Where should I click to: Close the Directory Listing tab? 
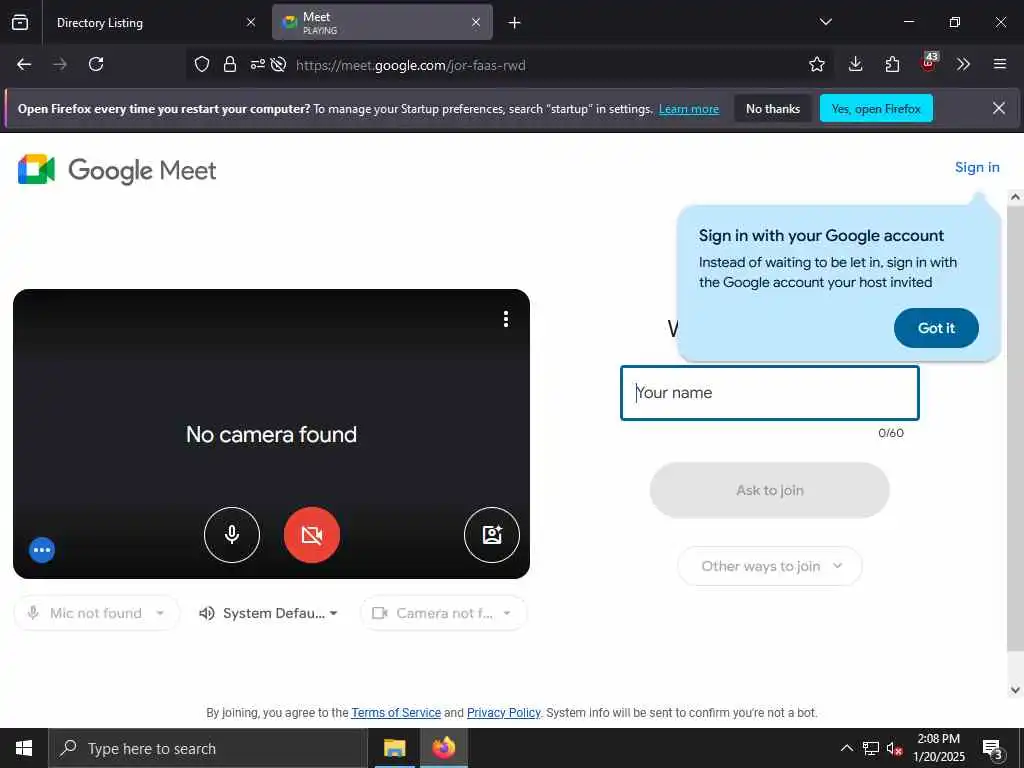(x=251, y=23)
